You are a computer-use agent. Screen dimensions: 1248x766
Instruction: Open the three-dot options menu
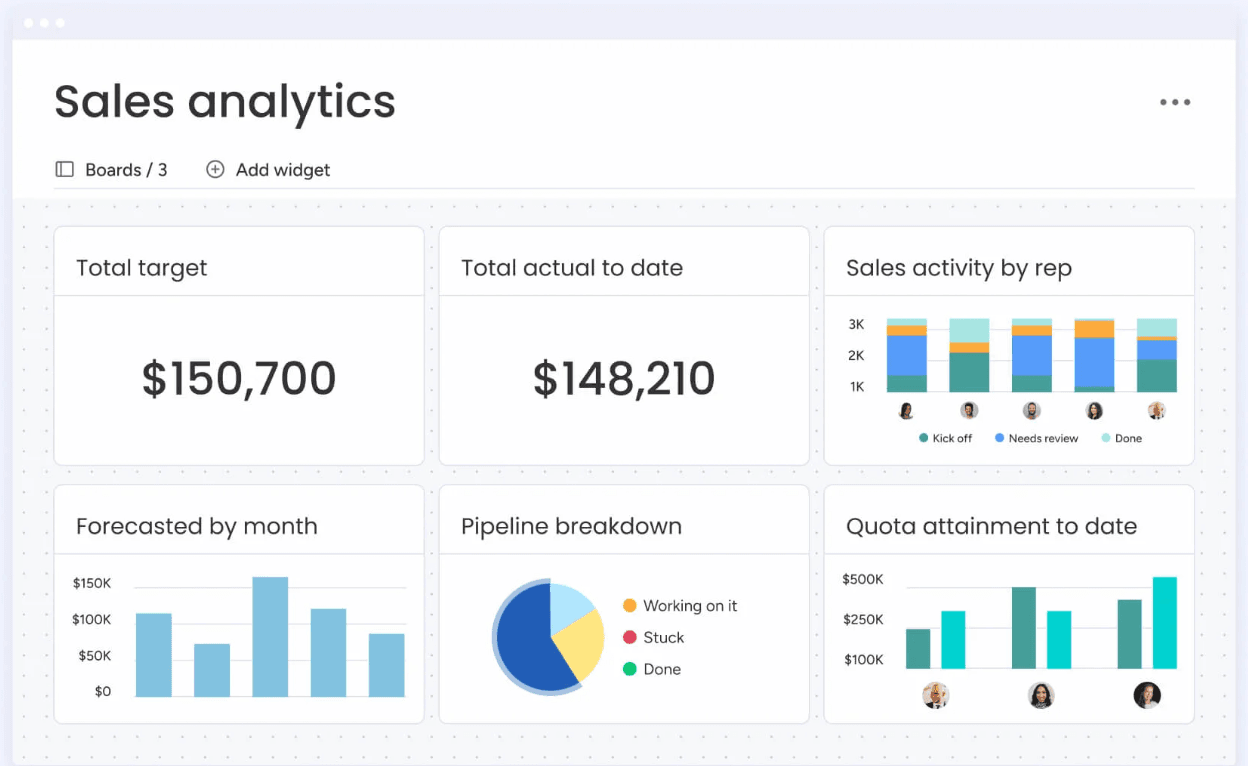coord(1175,102)
